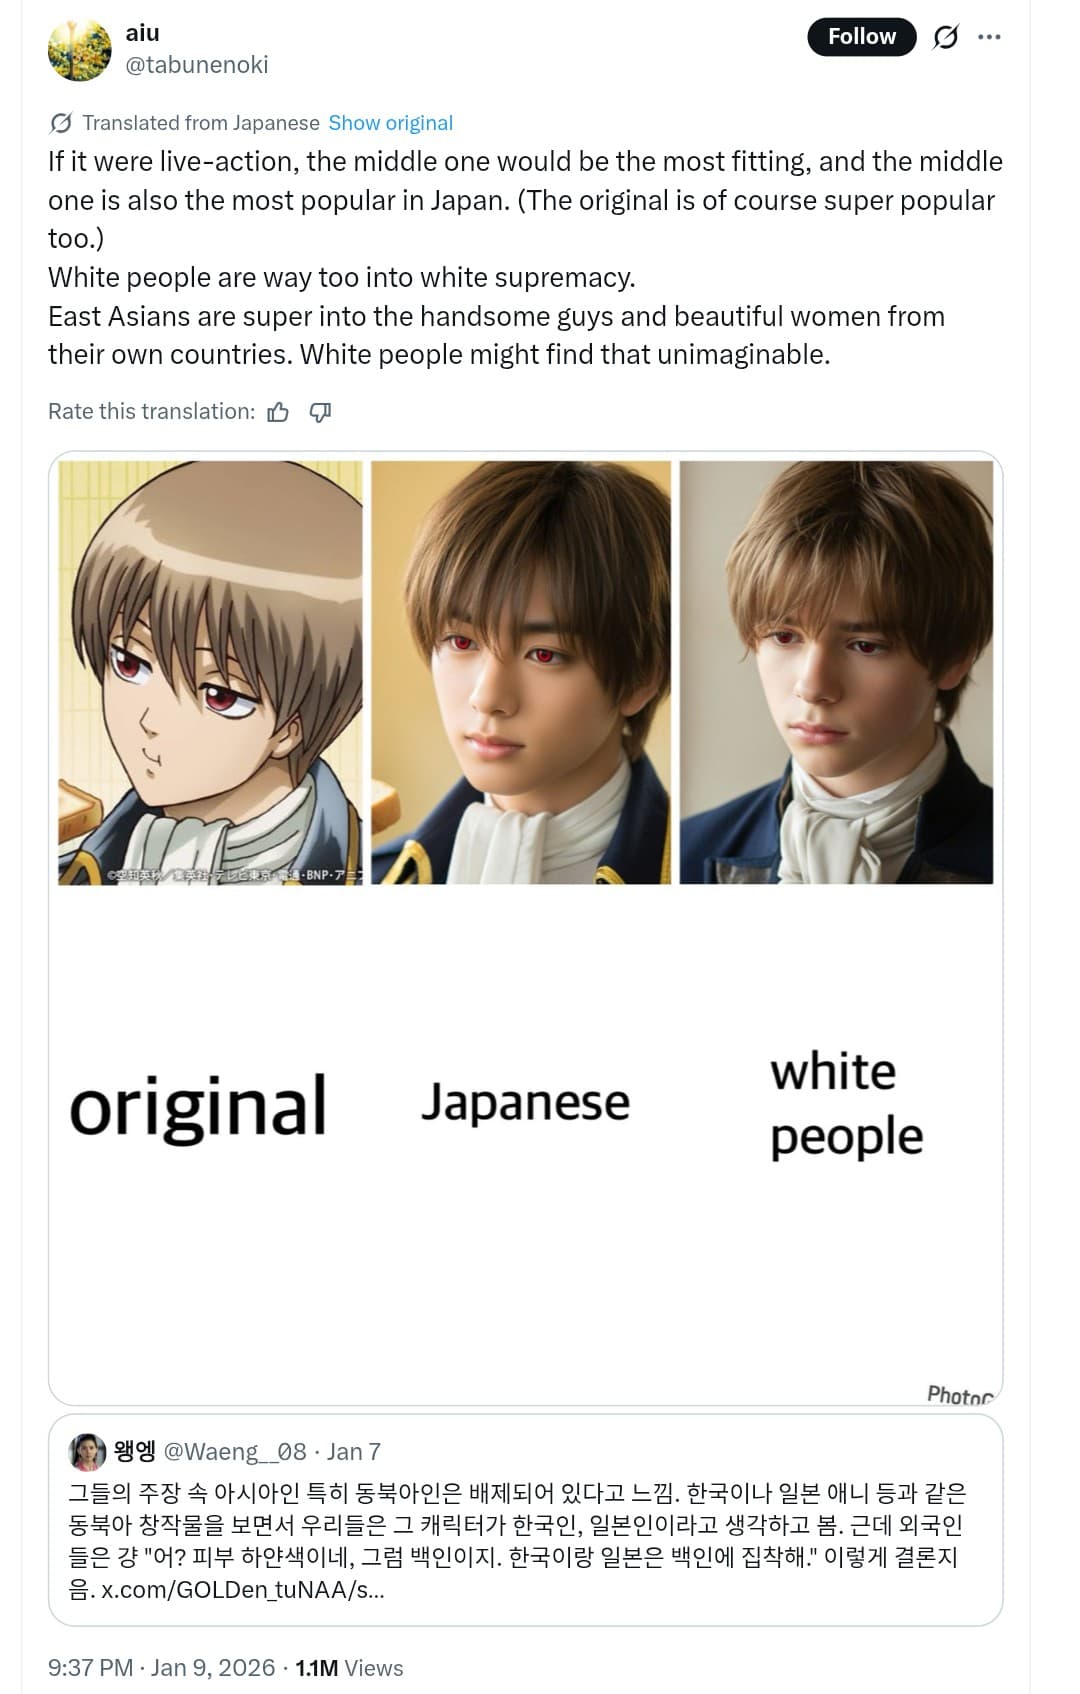Open the quoted Korean tweet text

point(516,1541)
